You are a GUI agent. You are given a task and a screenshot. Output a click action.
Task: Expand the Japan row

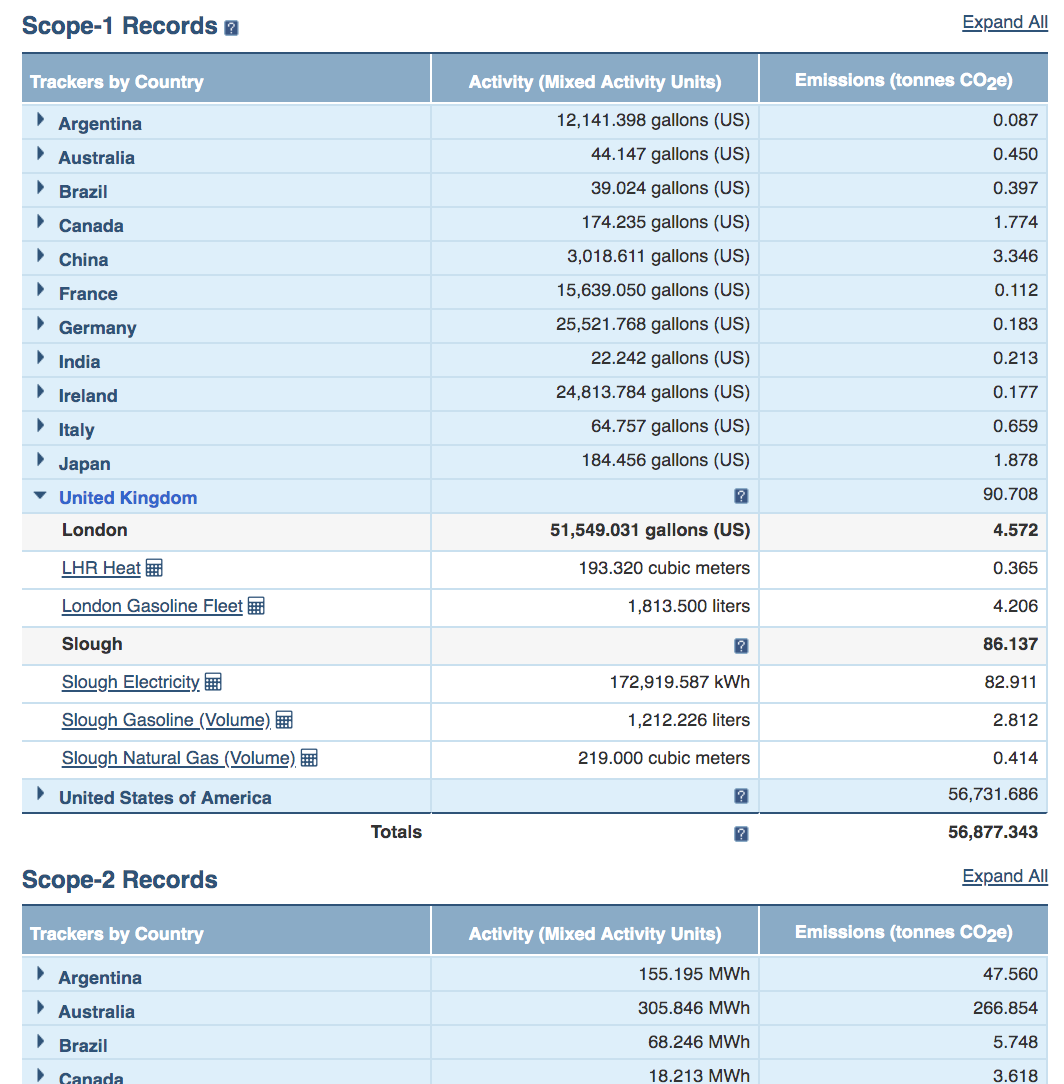pos(40,460)
